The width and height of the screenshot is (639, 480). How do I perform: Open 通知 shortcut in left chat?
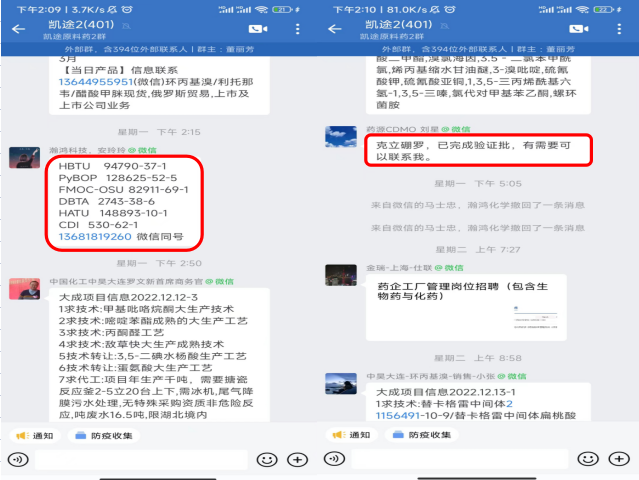pos(35,436)
